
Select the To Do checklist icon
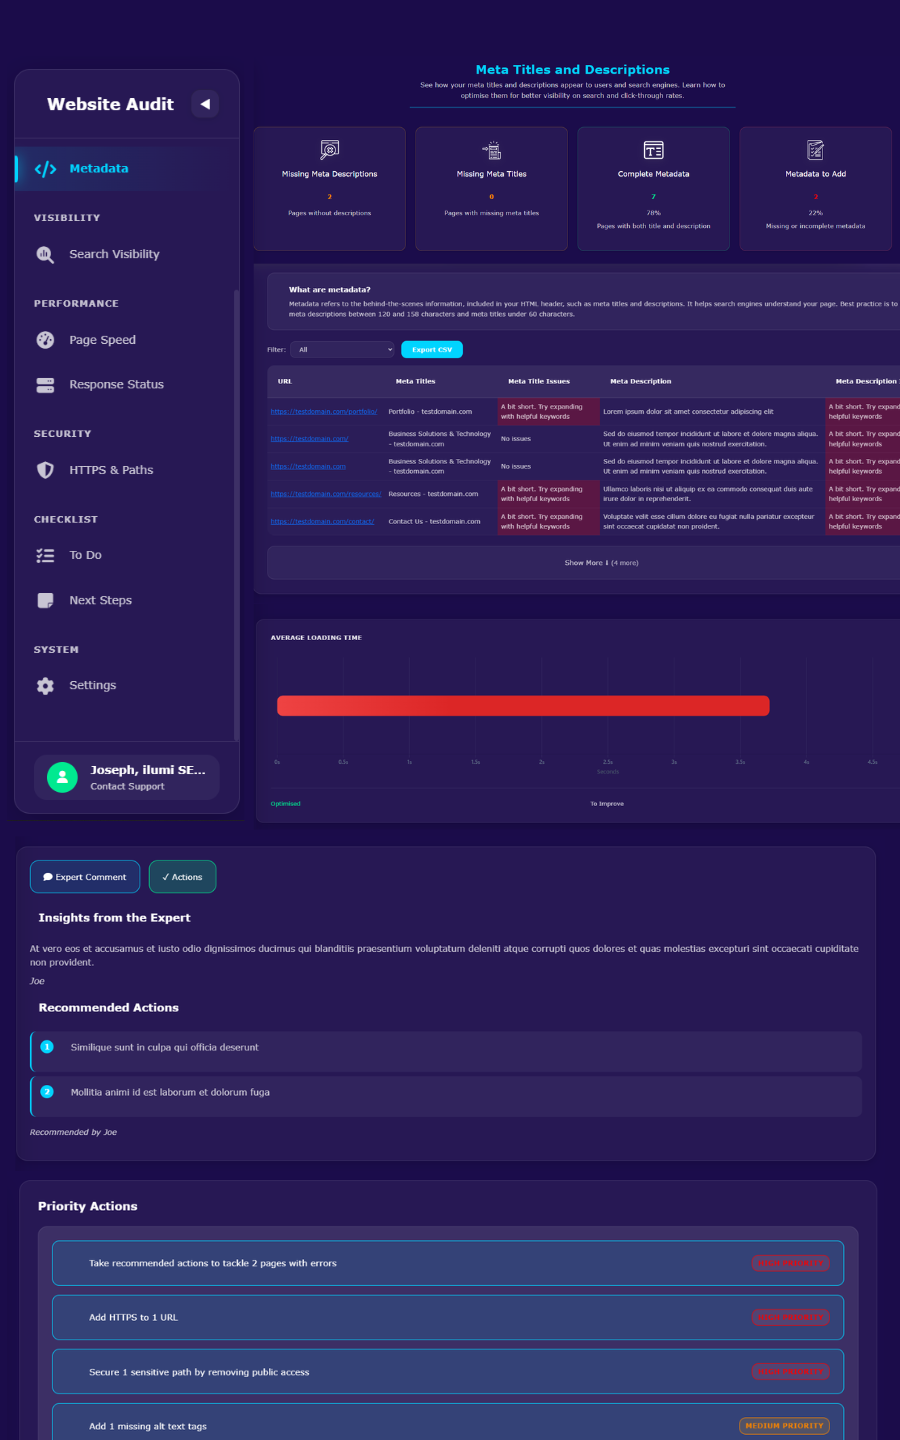point(45,554)
